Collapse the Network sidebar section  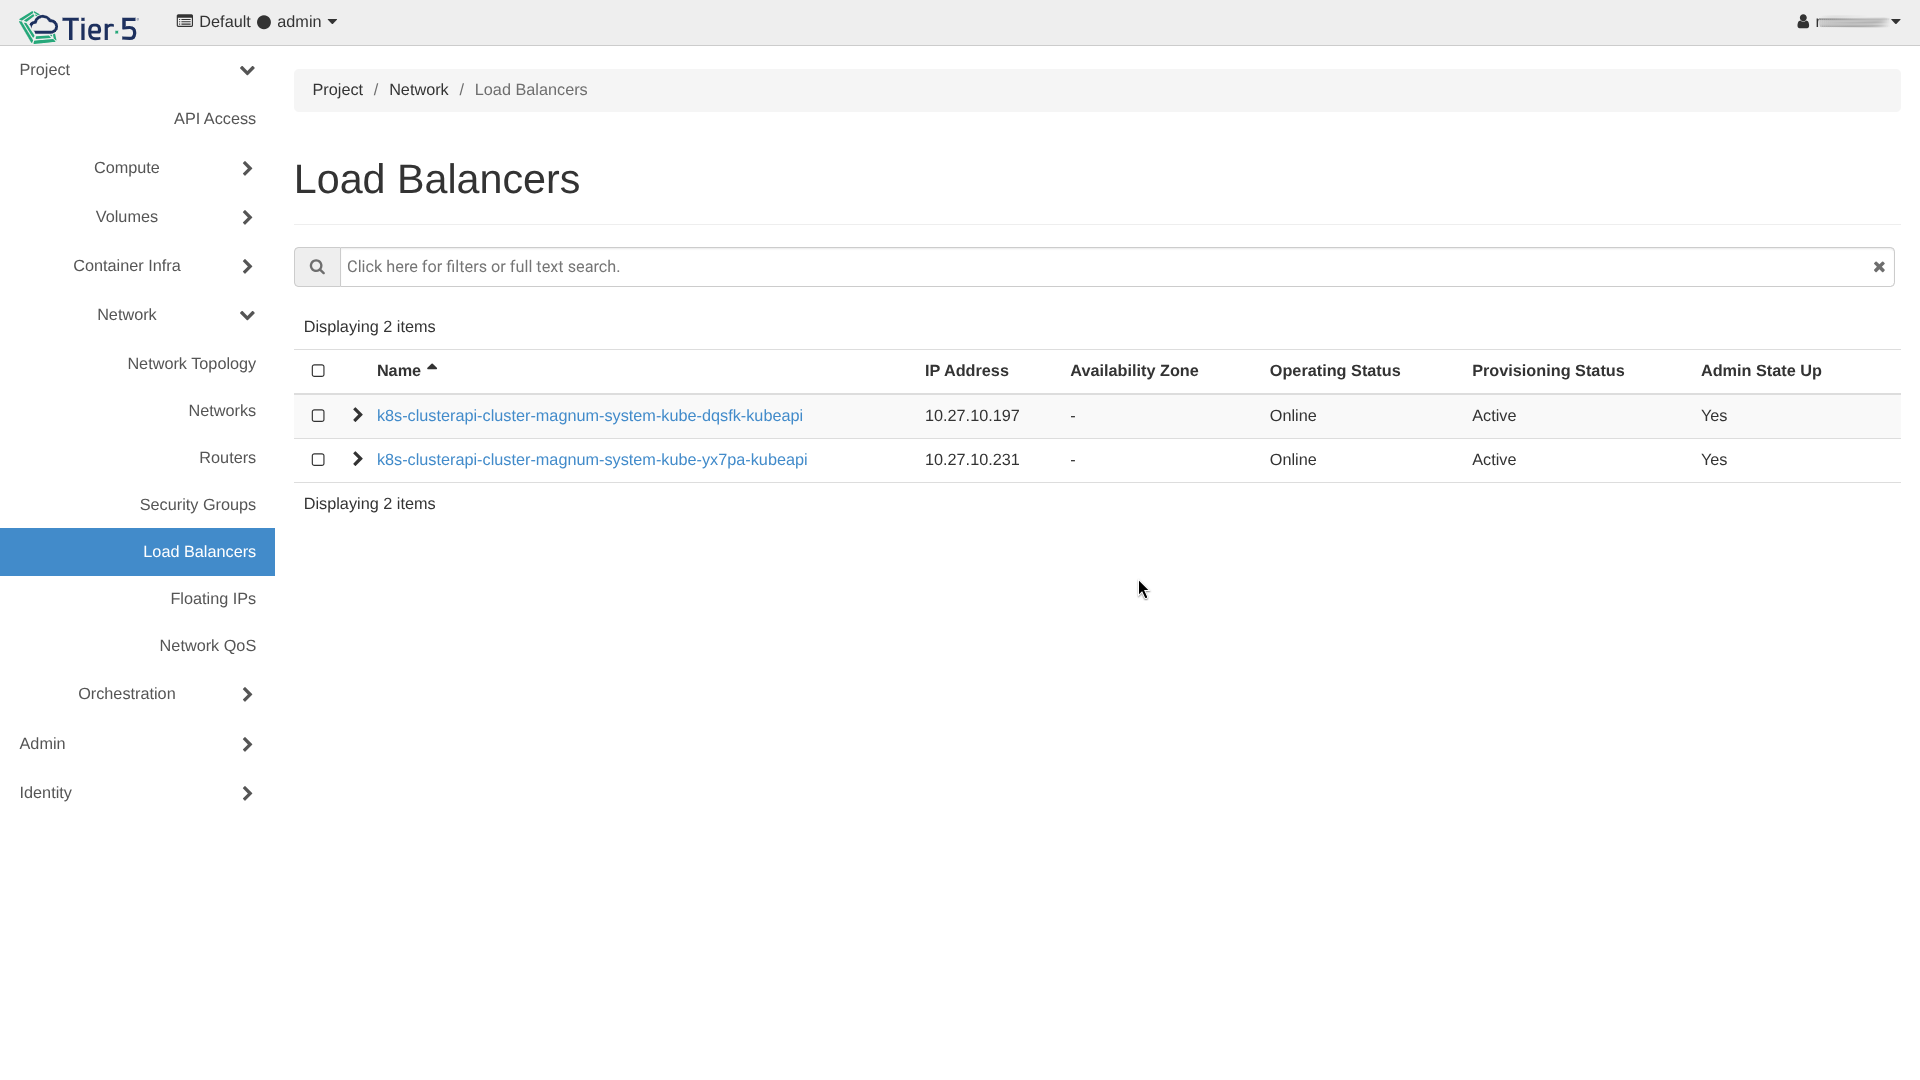(247, 315)
